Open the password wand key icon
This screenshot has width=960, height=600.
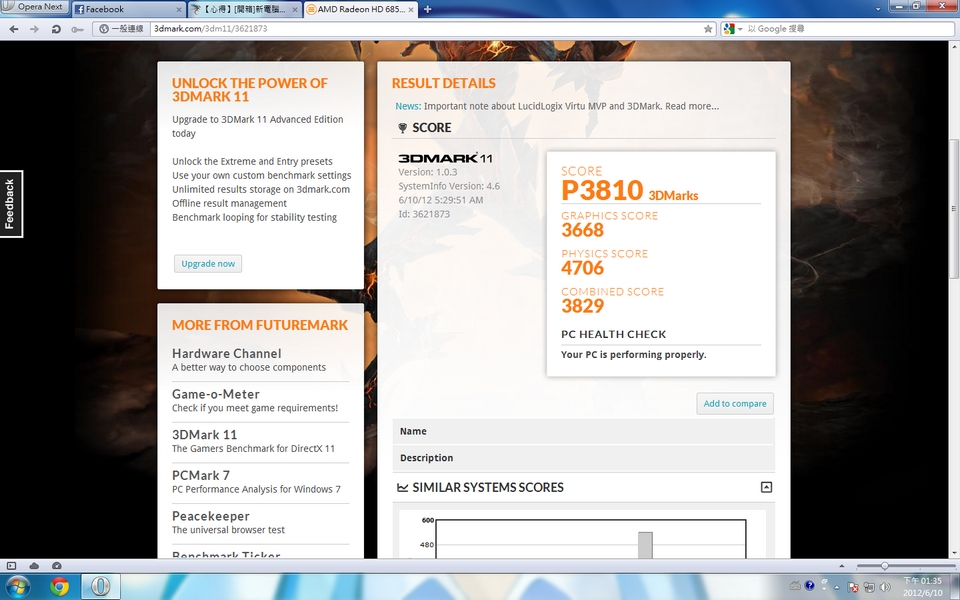click(x=77, y=29)
